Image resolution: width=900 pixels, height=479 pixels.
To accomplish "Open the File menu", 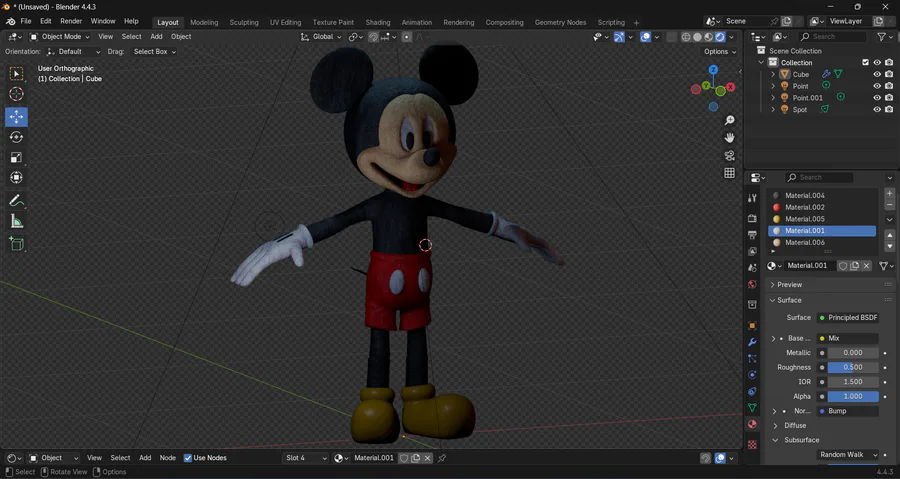I will pyautogui.click(x=26, y=21).
